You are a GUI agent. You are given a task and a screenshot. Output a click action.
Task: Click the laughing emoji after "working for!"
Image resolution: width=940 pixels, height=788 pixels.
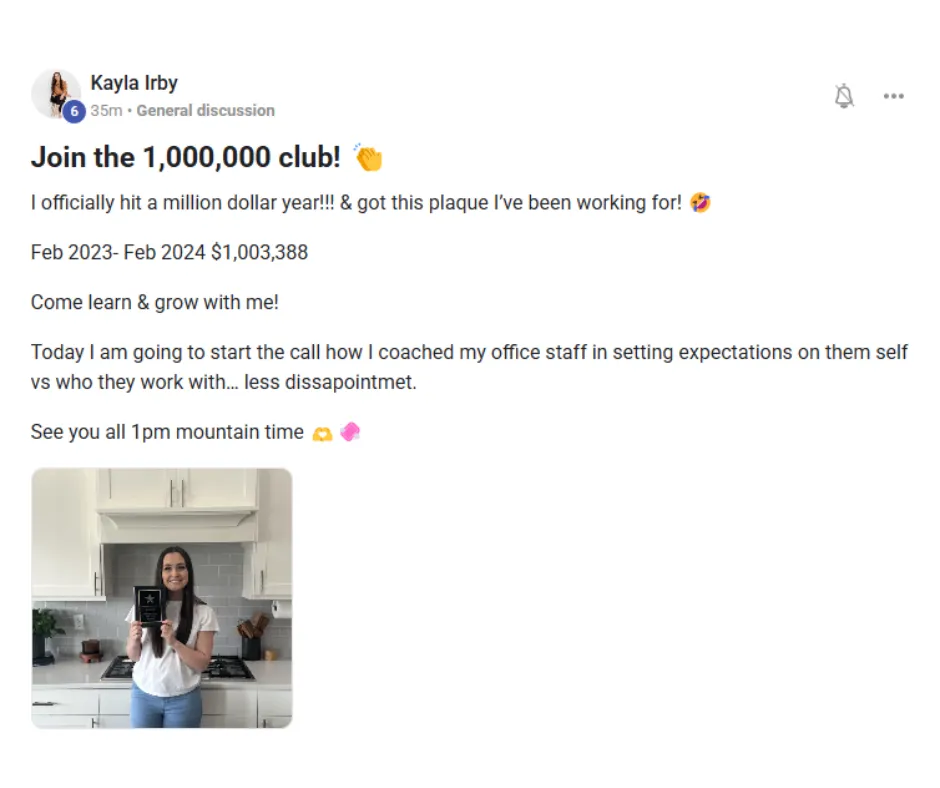[x=700, y=203]
